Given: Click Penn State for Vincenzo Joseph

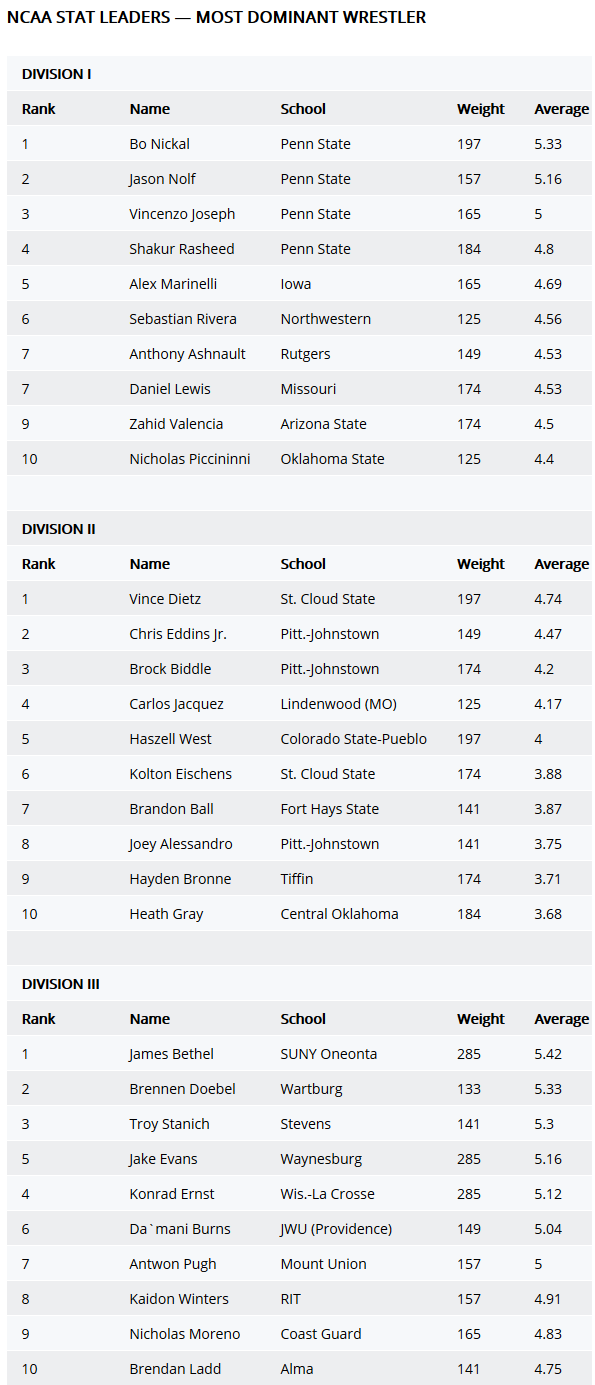Looking at the screenshot, I should tap(315, 214).
